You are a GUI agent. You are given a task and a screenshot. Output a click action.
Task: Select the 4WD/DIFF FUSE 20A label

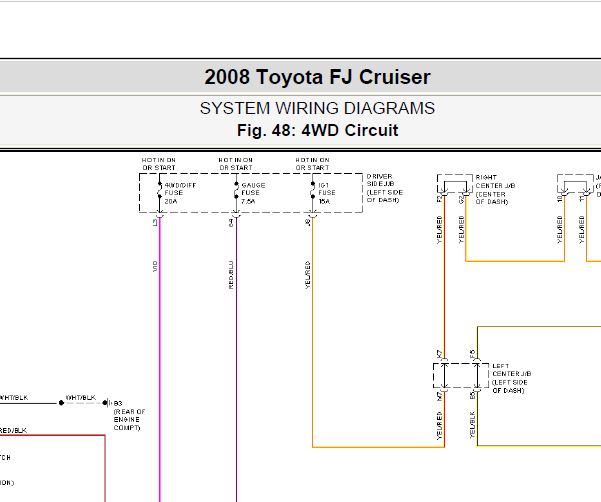point(180,193)
